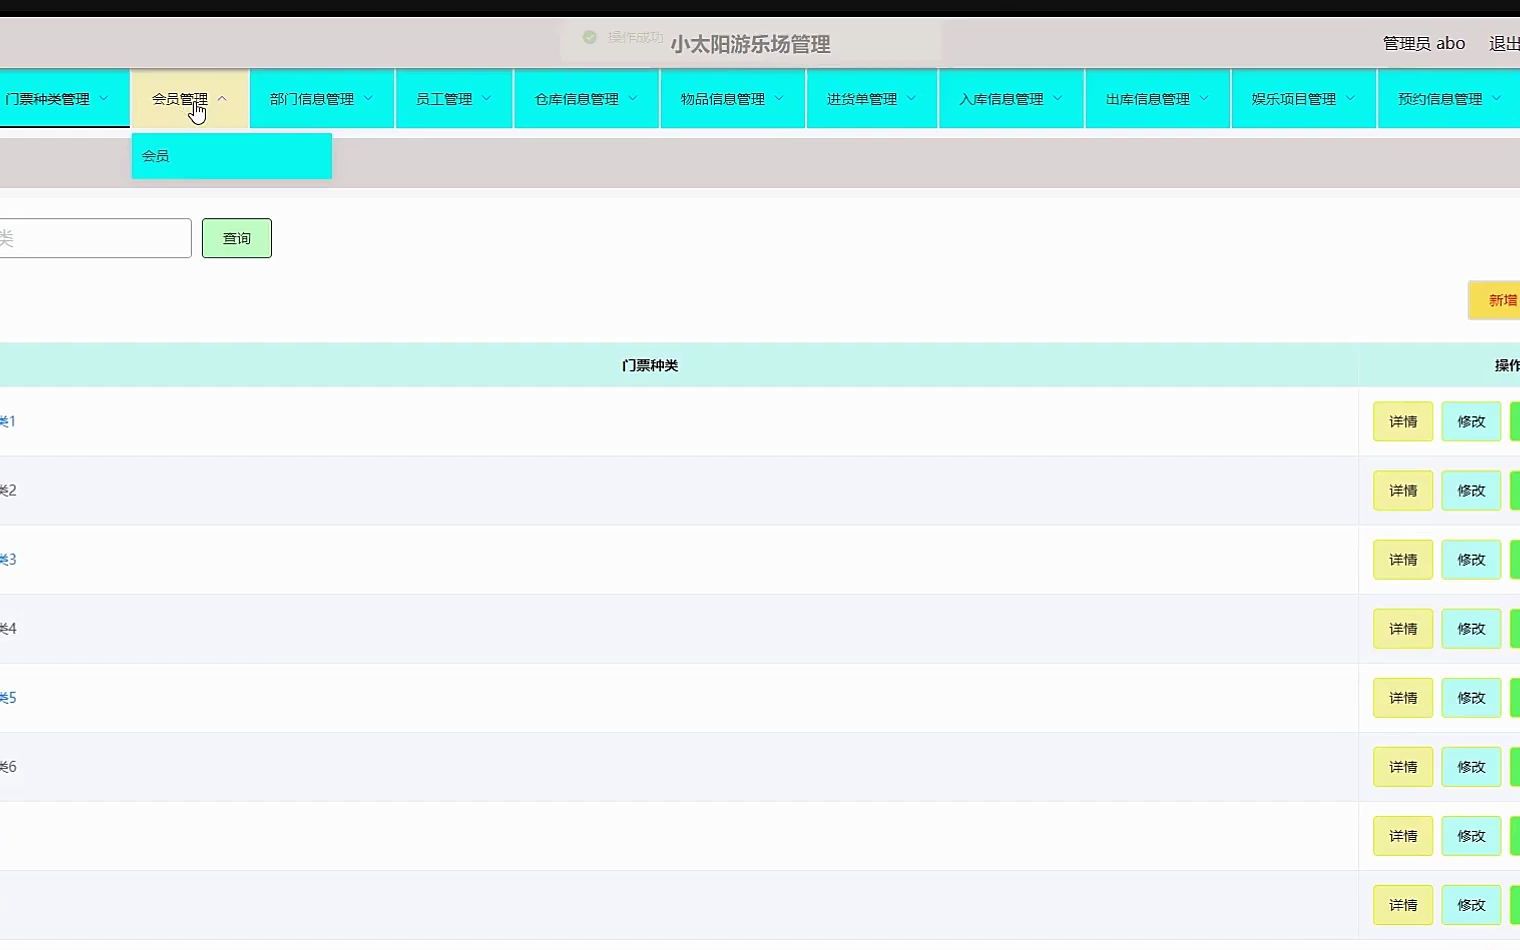The image size is (1520, 950).
Task: Click 修改 for row ending in 4
Action: [1471, 629]
